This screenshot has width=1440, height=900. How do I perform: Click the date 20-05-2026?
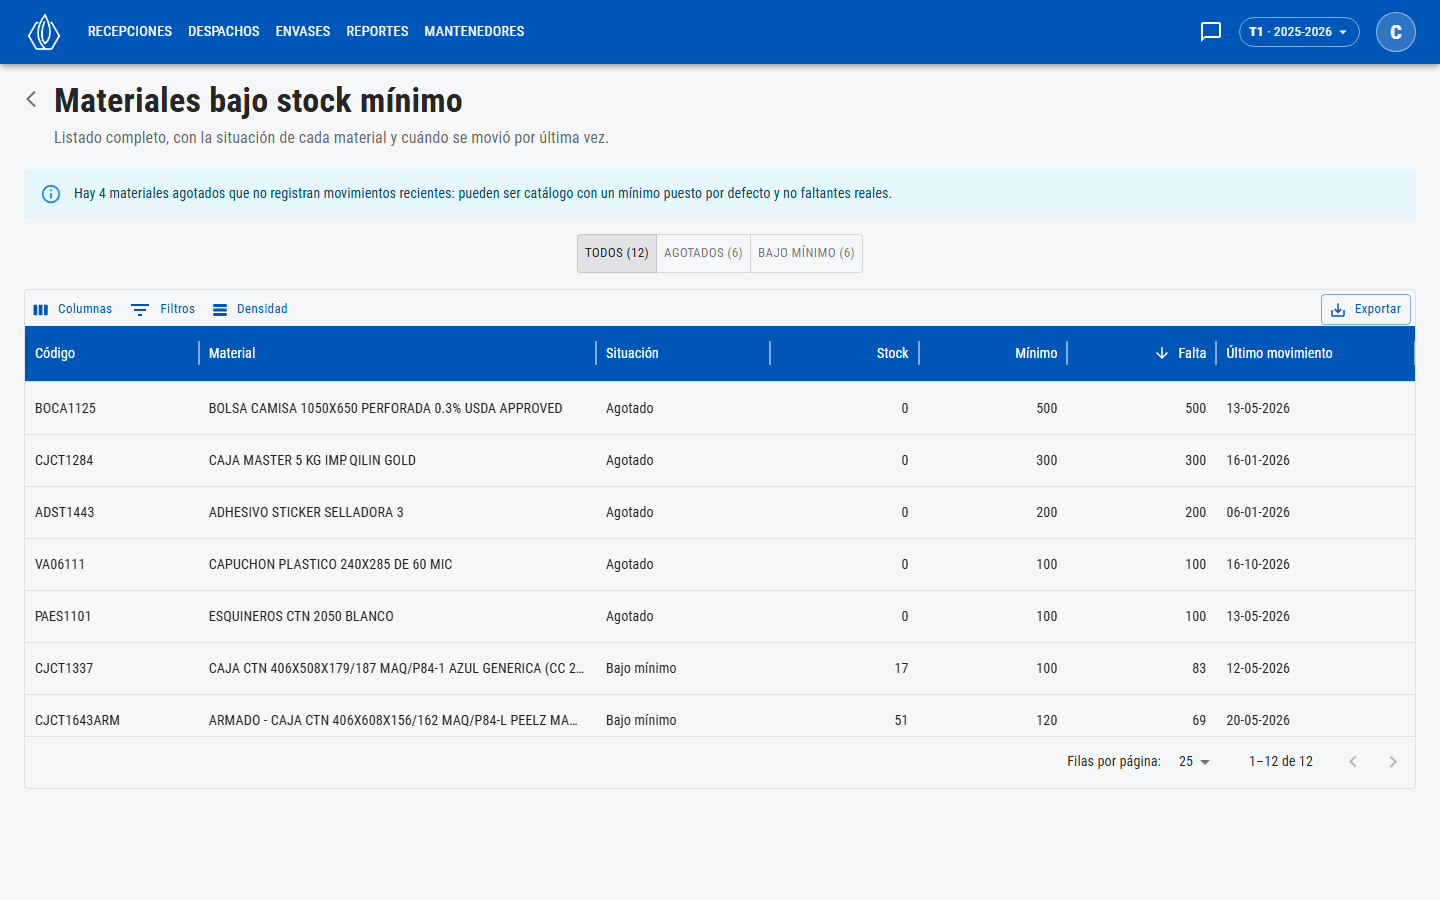click(x=1258, y=720)
